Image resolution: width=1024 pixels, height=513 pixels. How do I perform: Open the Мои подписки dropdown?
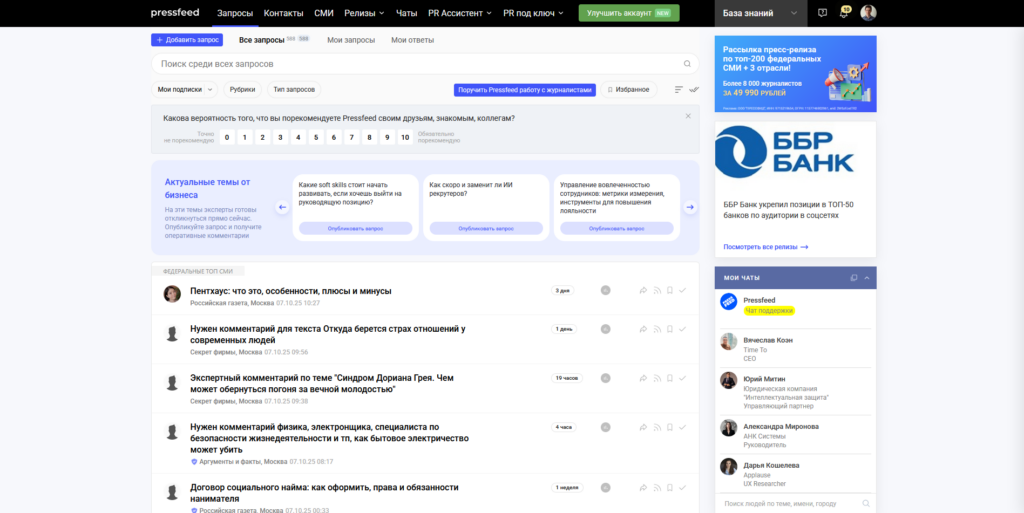point(185,89)
